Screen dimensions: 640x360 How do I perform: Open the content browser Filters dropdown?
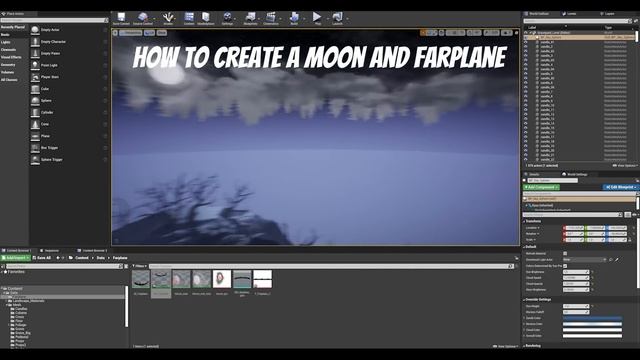pos(140,266)
